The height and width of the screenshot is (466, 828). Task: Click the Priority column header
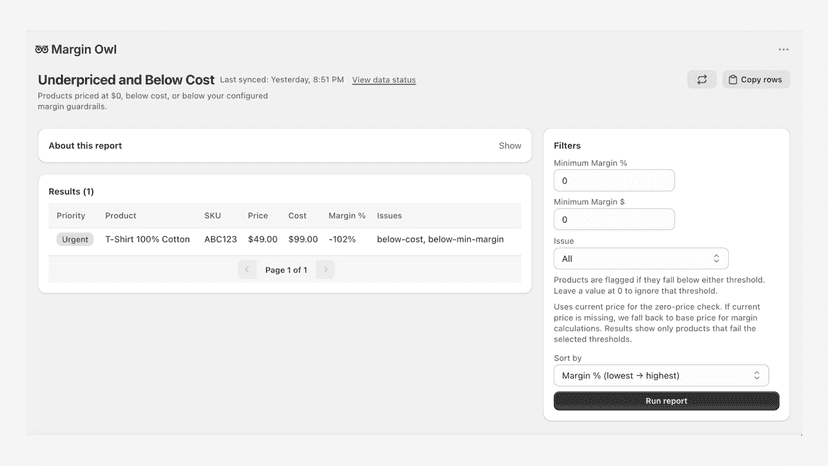71,216
